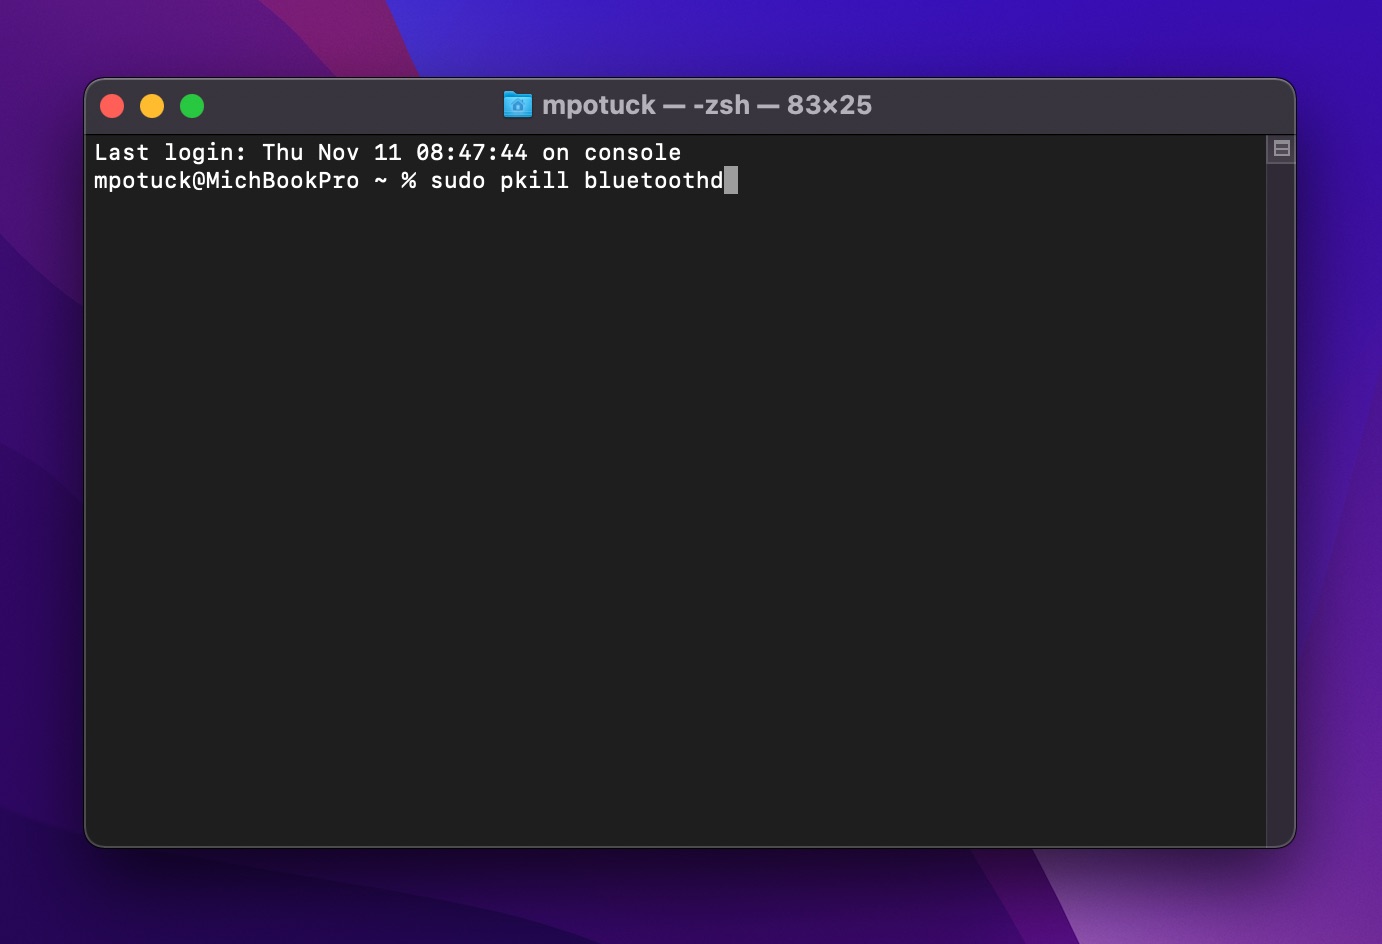The image size is (1382, 944).
Task: Click the block cursor after bluetoothd
Action: [733, 180]
